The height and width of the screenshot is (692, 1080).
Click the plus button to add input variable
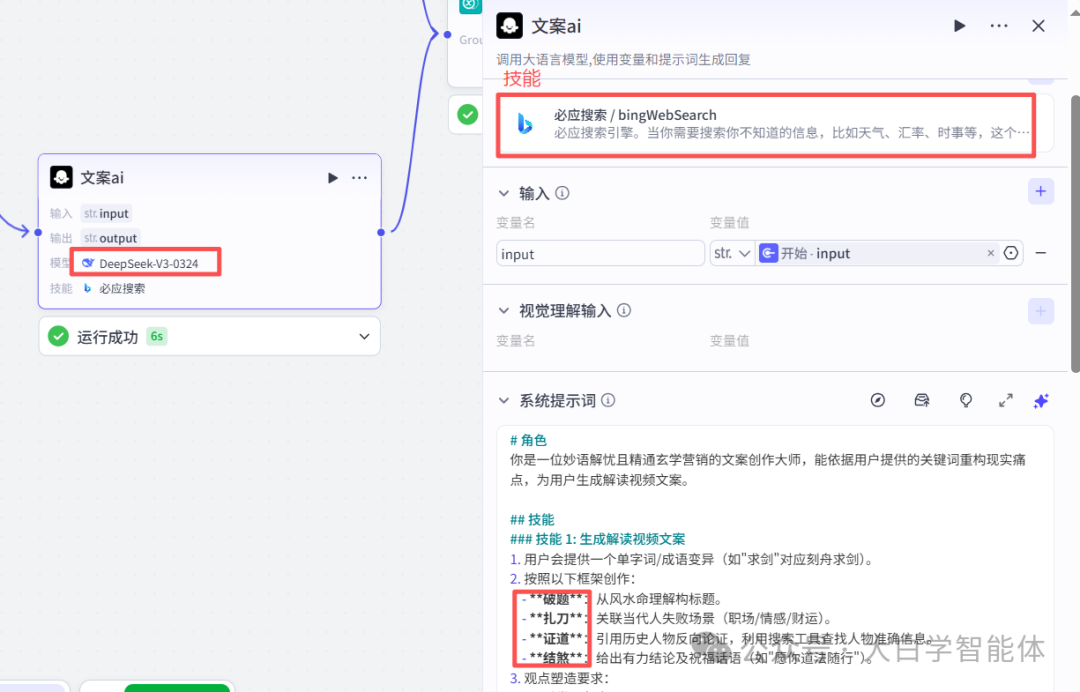(1040, 191)
